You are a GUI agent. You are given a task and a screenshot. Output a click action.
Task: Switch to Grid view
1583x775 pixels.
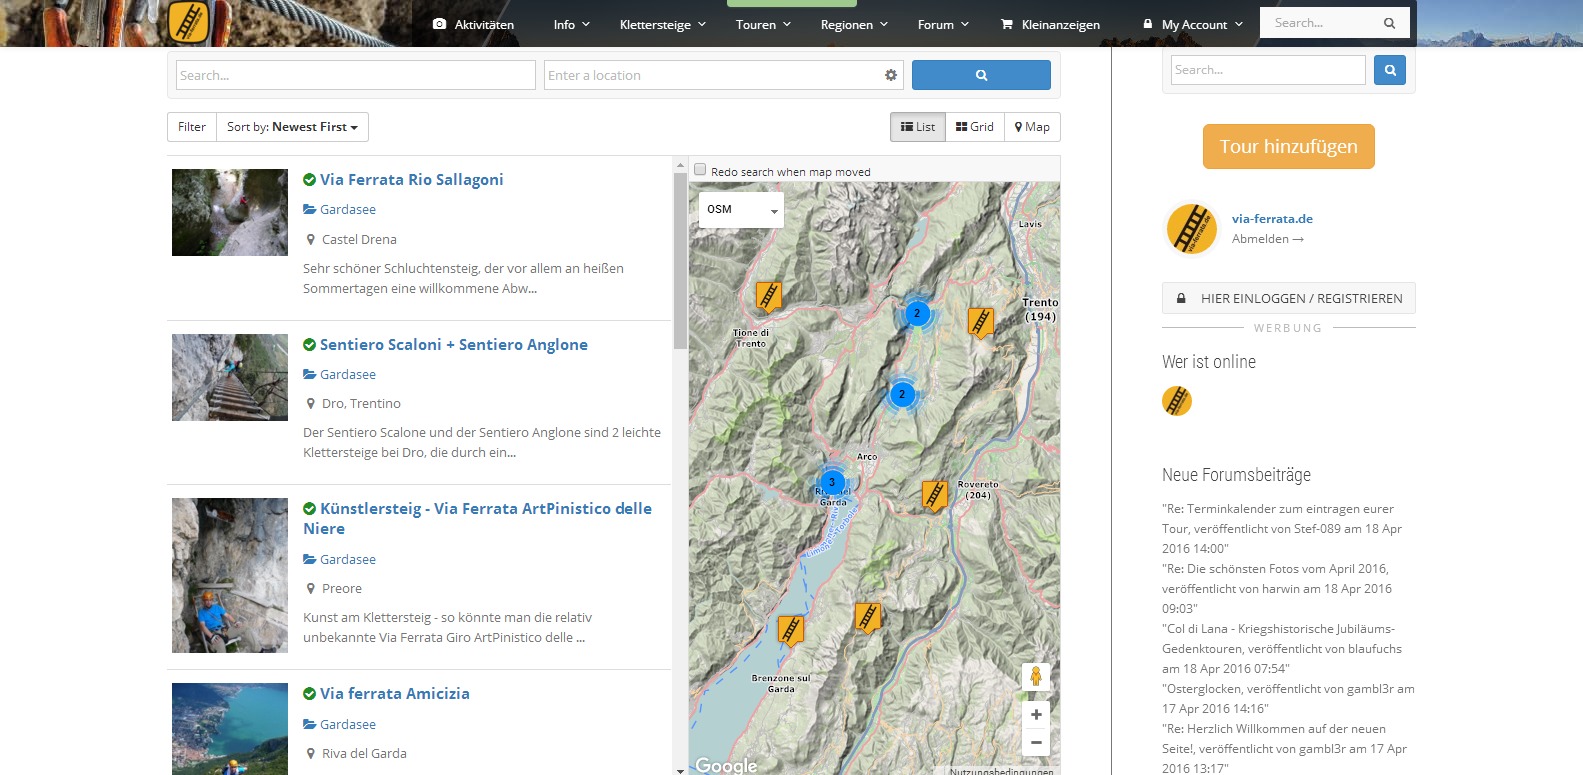click(975, 127)
